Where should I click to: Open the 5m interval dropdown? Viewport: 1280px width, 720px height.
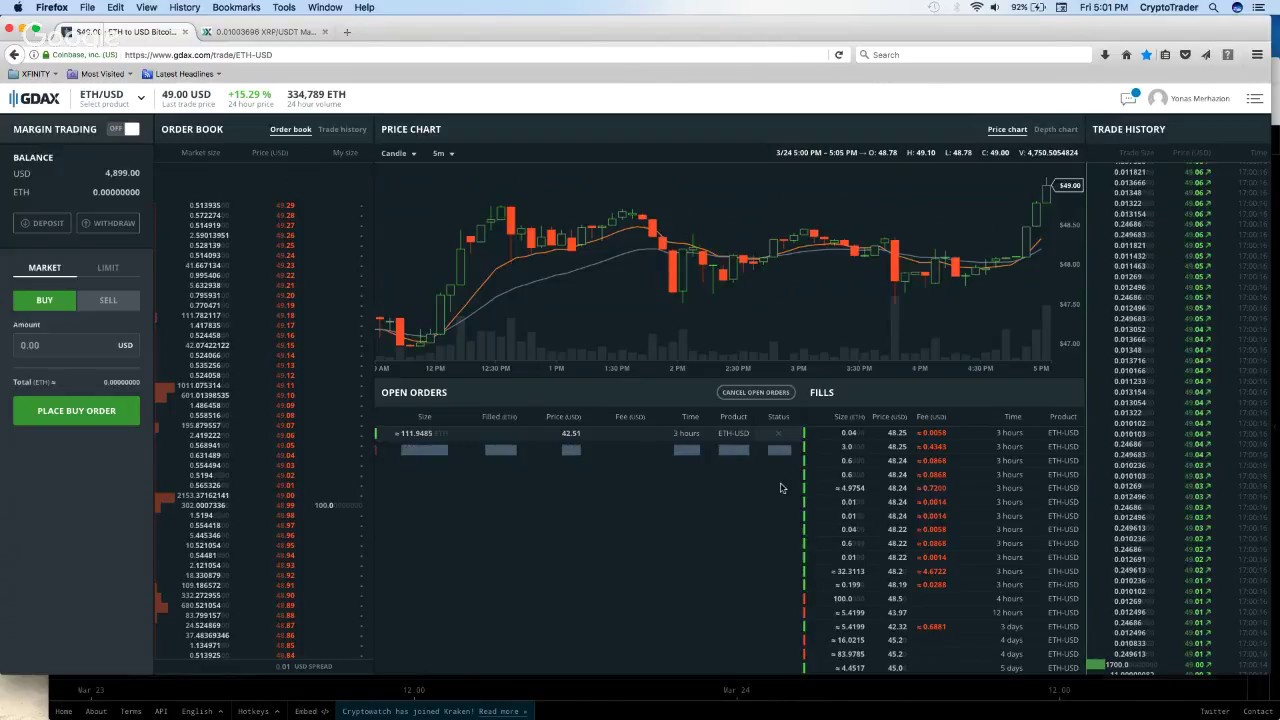click(443, 153)
